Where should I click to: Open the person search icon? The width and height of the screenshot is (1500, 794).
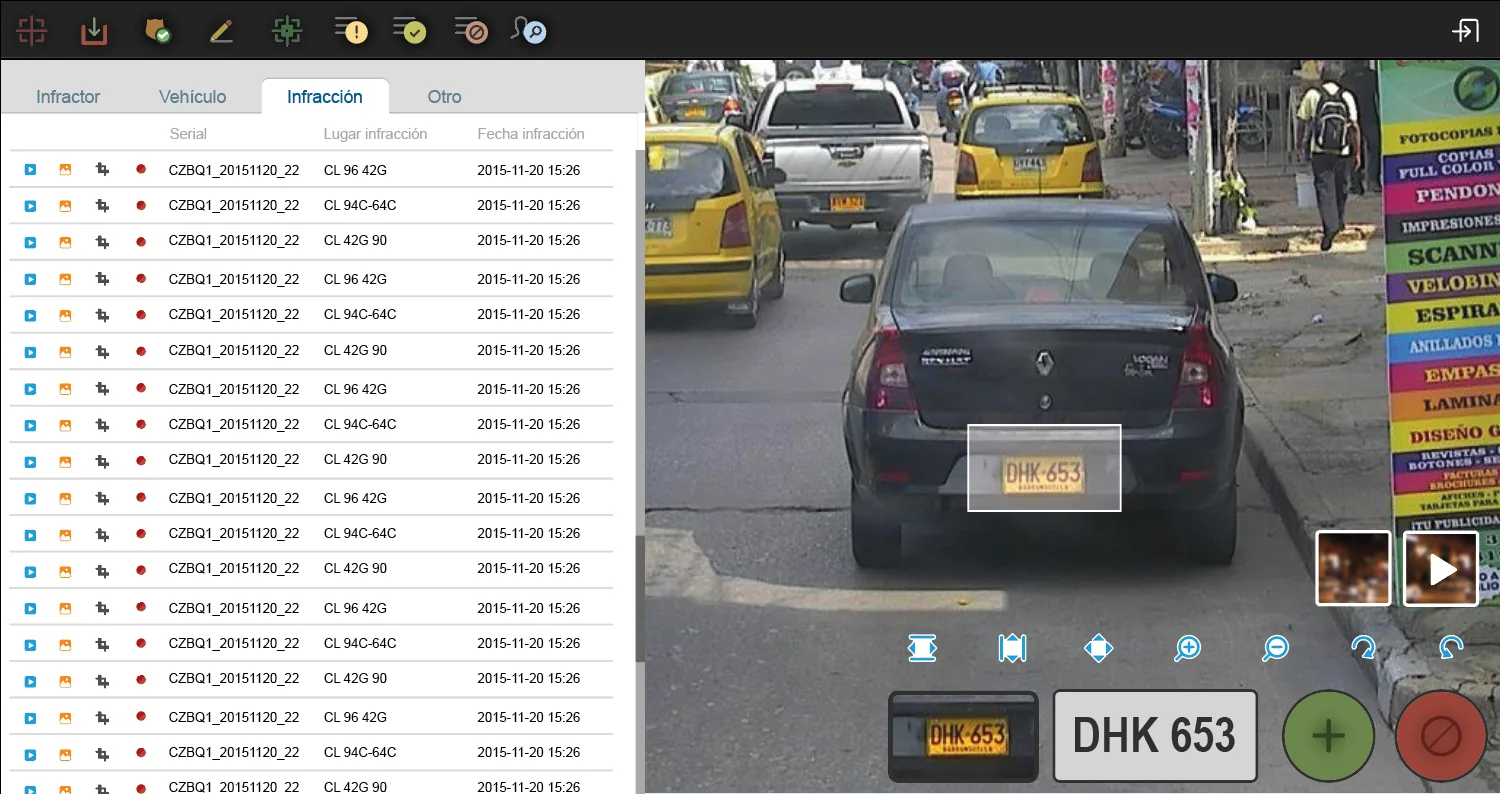pos(528,31)
